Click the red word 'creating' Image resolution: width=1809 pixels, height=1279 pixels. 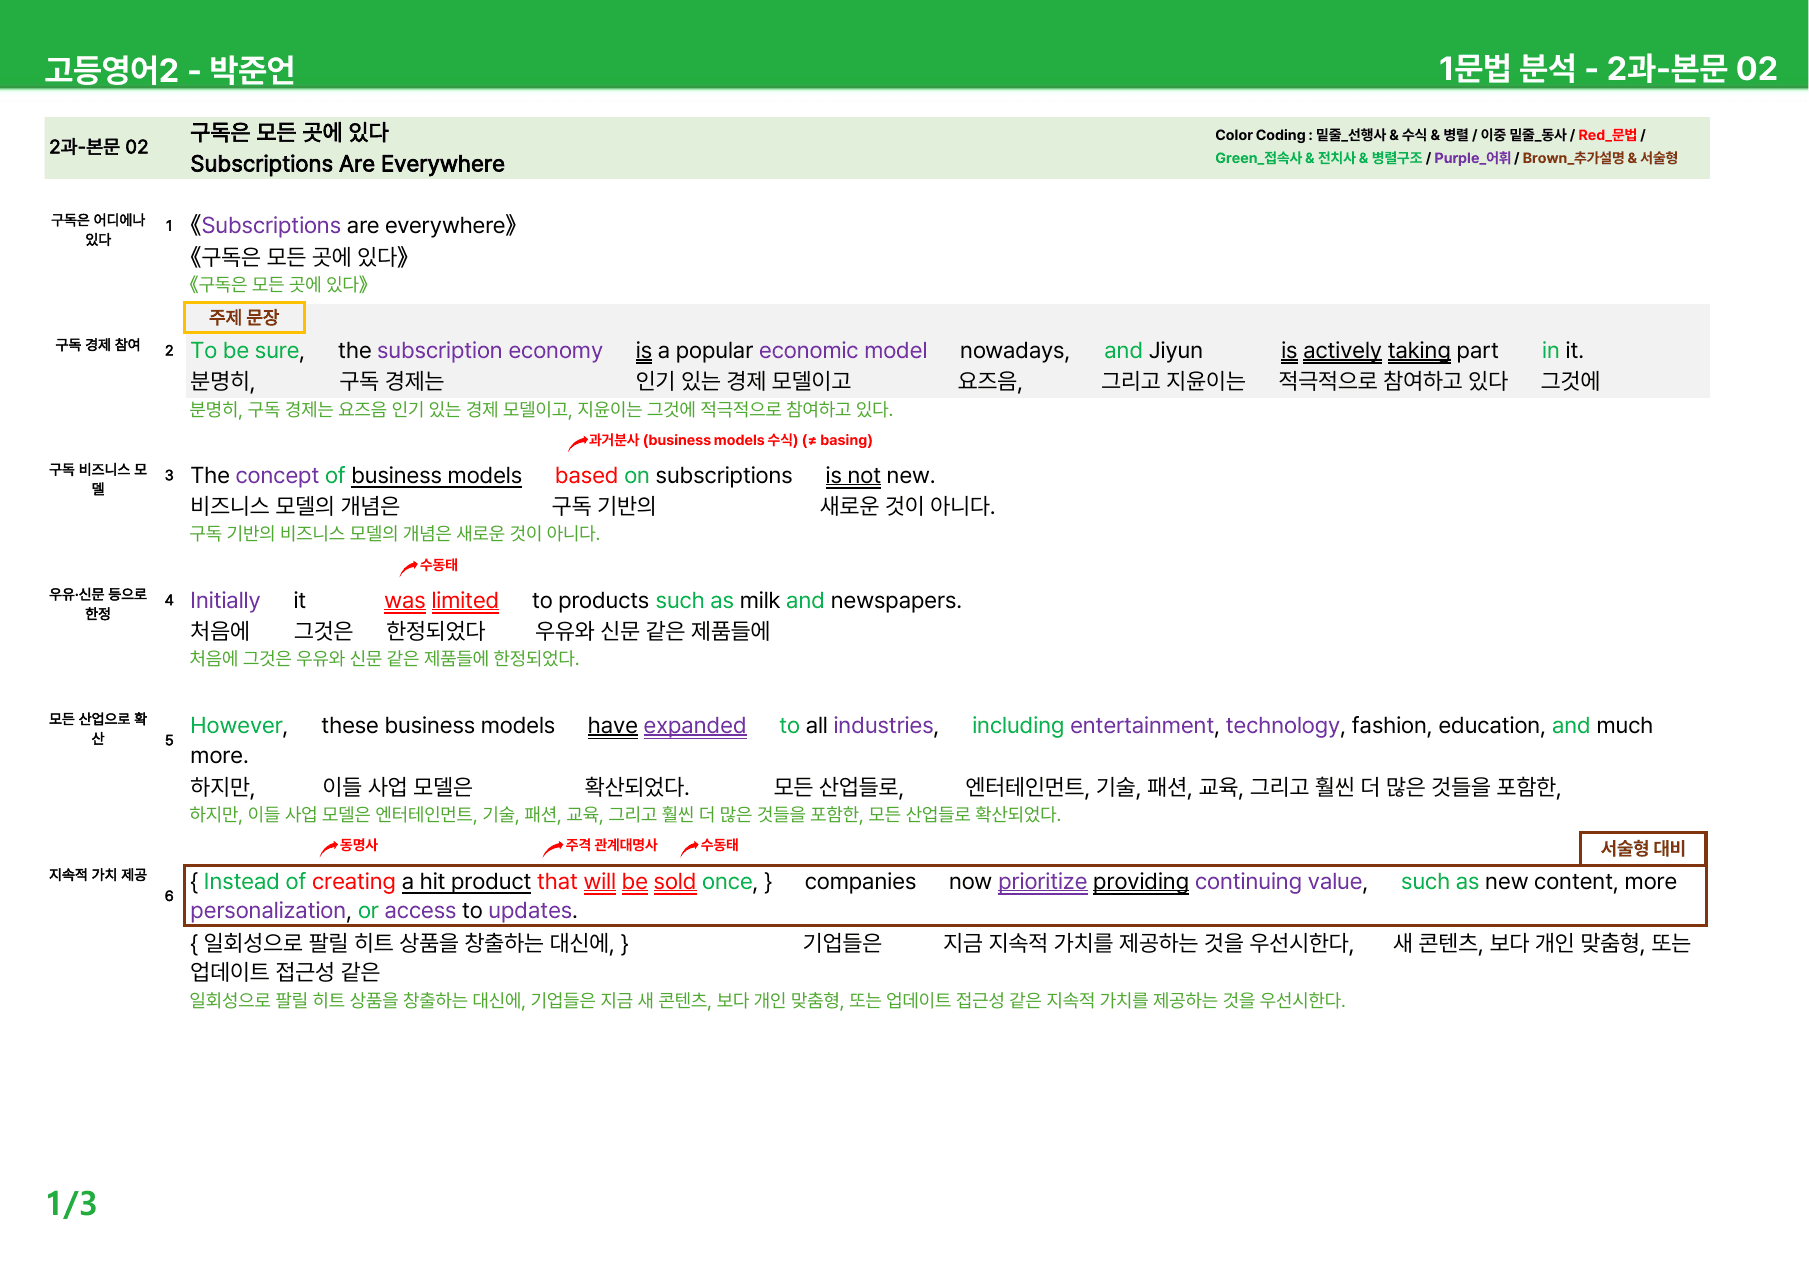click(354, 882)
